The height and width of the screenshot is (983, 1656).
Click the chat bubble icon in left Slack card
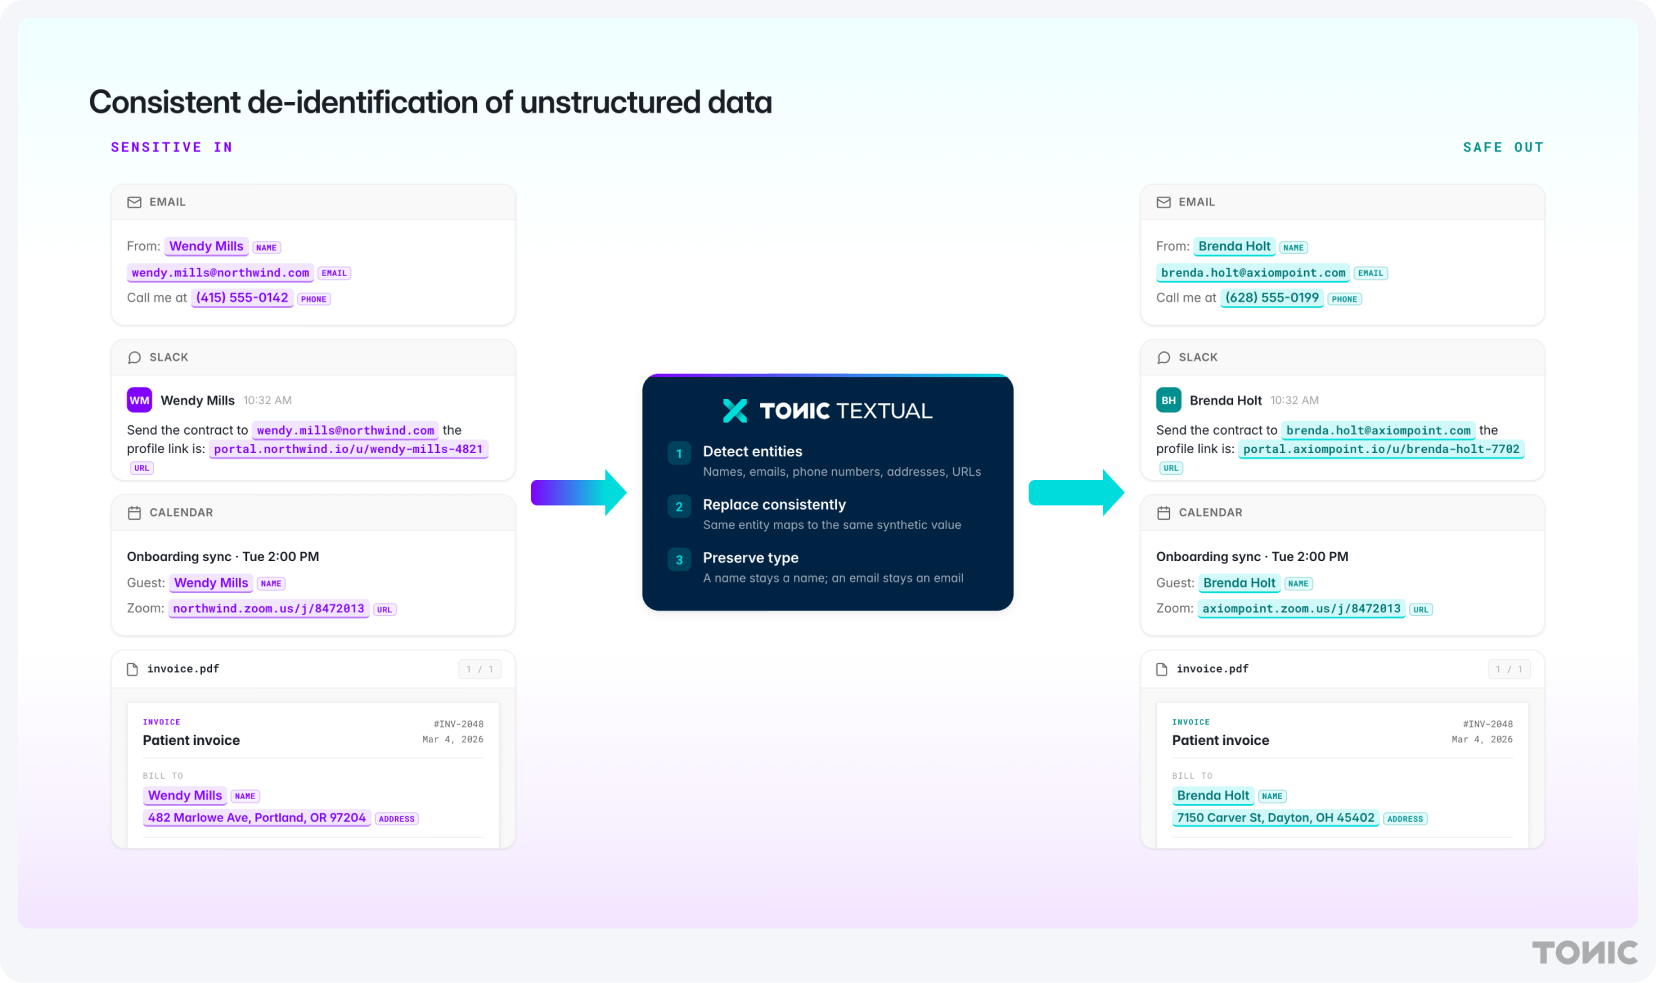(x=134, y=357)
